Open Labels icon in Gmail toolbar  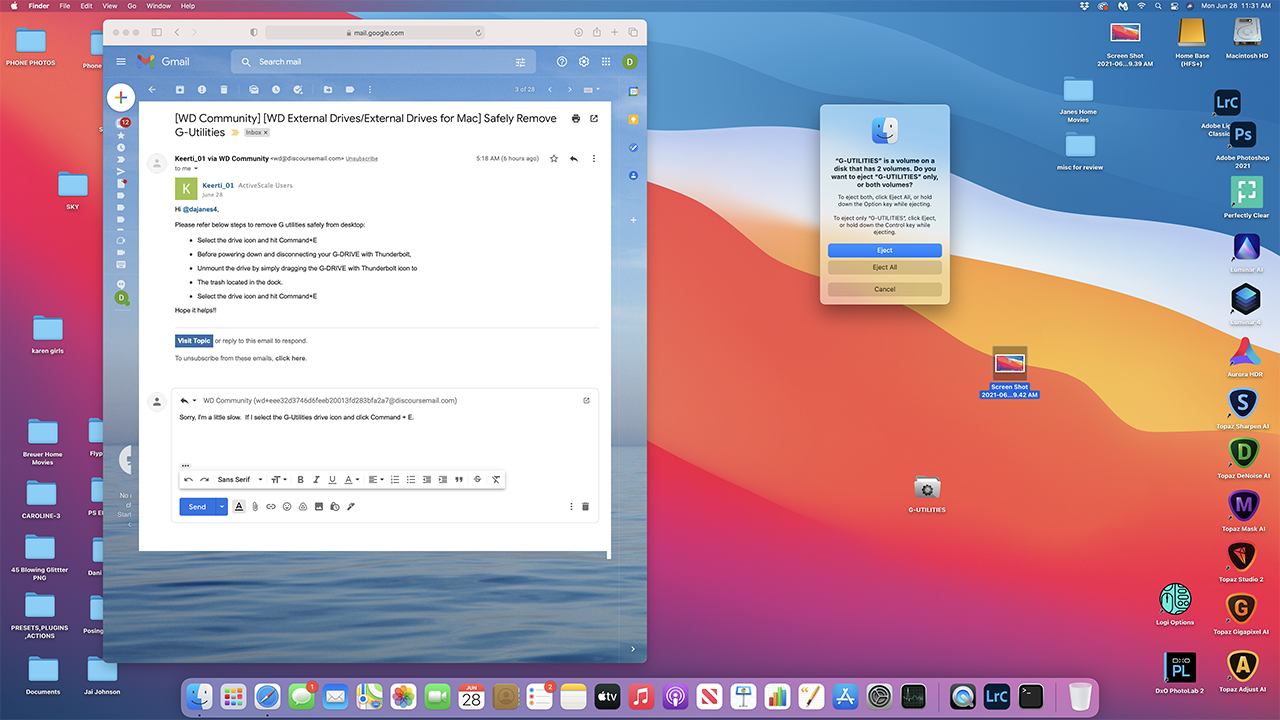pyautogui.click(x=350, y=90)
